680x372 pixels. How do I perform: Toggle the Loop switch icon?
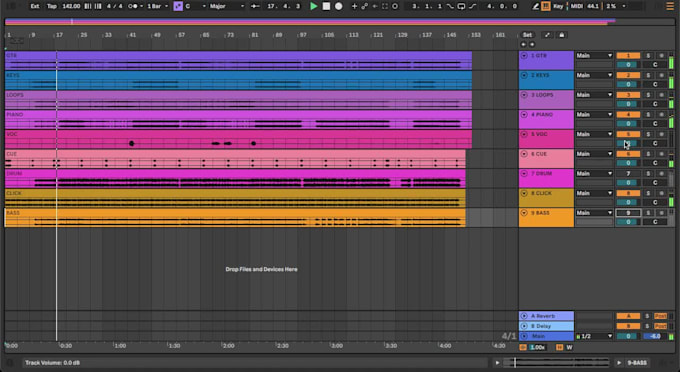(x=461, y=6)
